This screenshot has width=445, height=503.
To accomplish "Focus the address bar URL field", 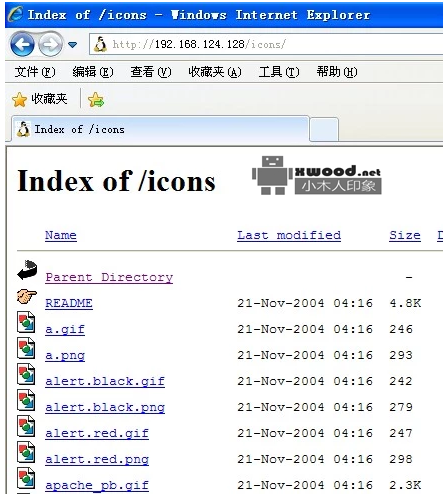I will click(266, 44).
